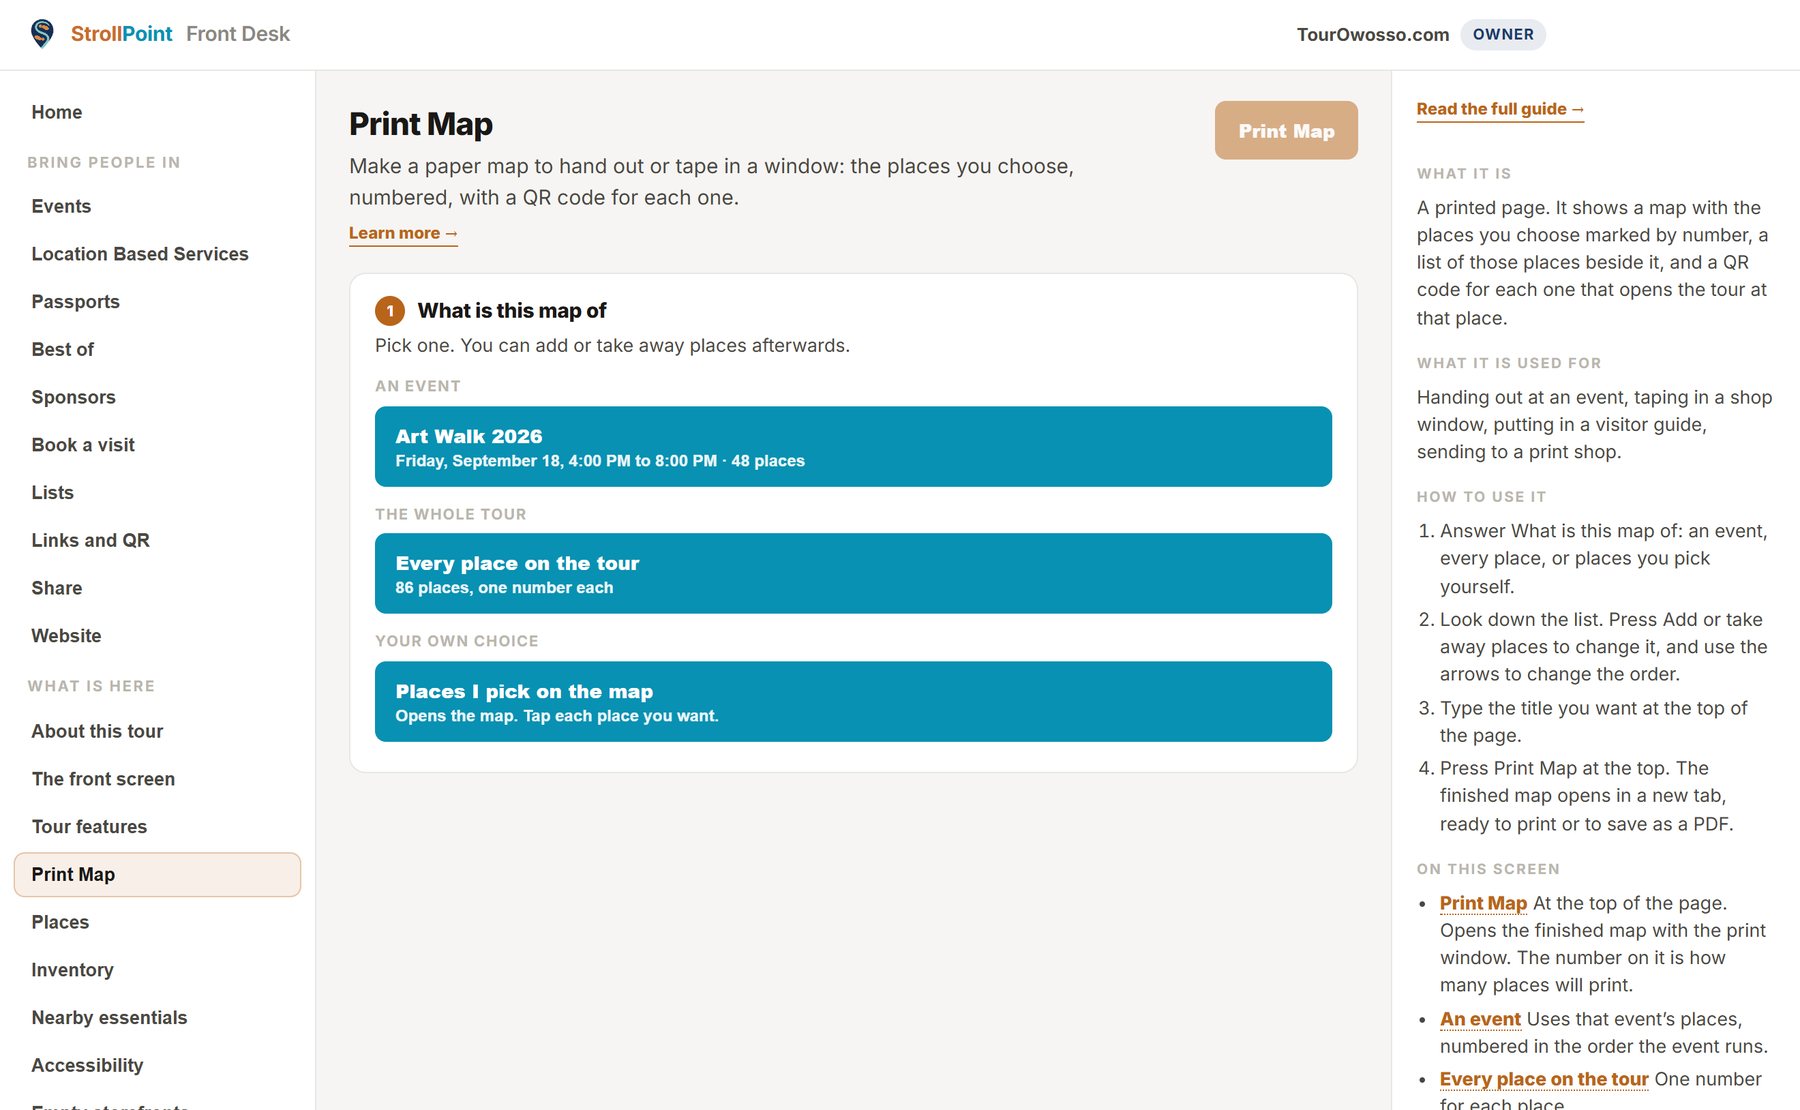Viewport: 1800px width, 1110px height.
Task: Choose the Art Walk 2026 event option
Action: coord(853,447)
